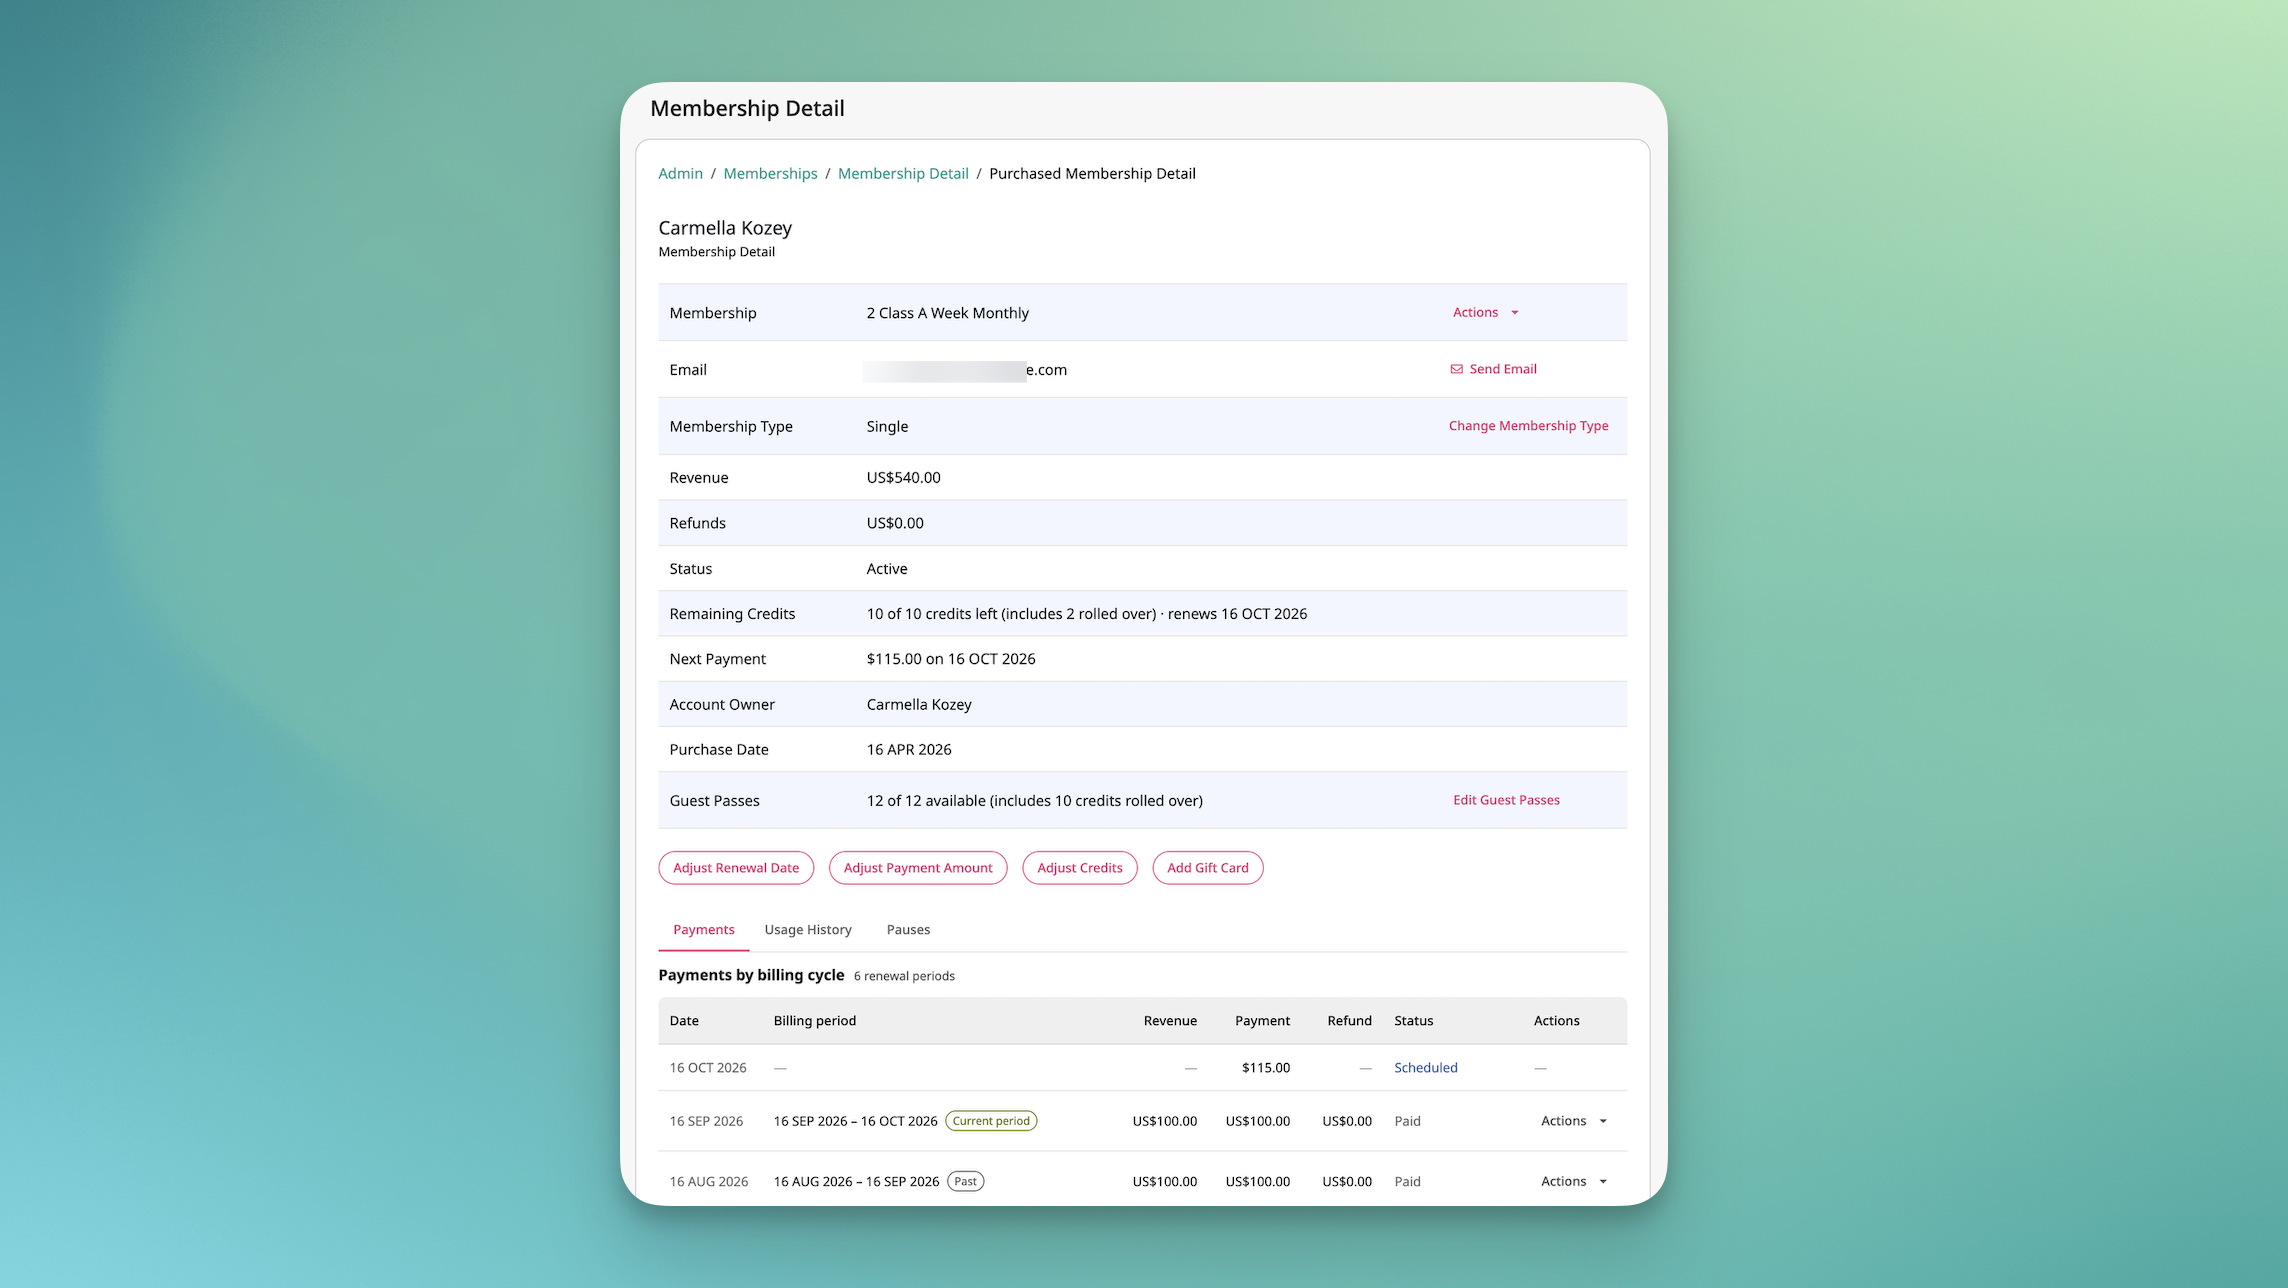This screenshot has width=2288, height=1288.
Task: Click the Single membership type value
Action: pos(887,426)
